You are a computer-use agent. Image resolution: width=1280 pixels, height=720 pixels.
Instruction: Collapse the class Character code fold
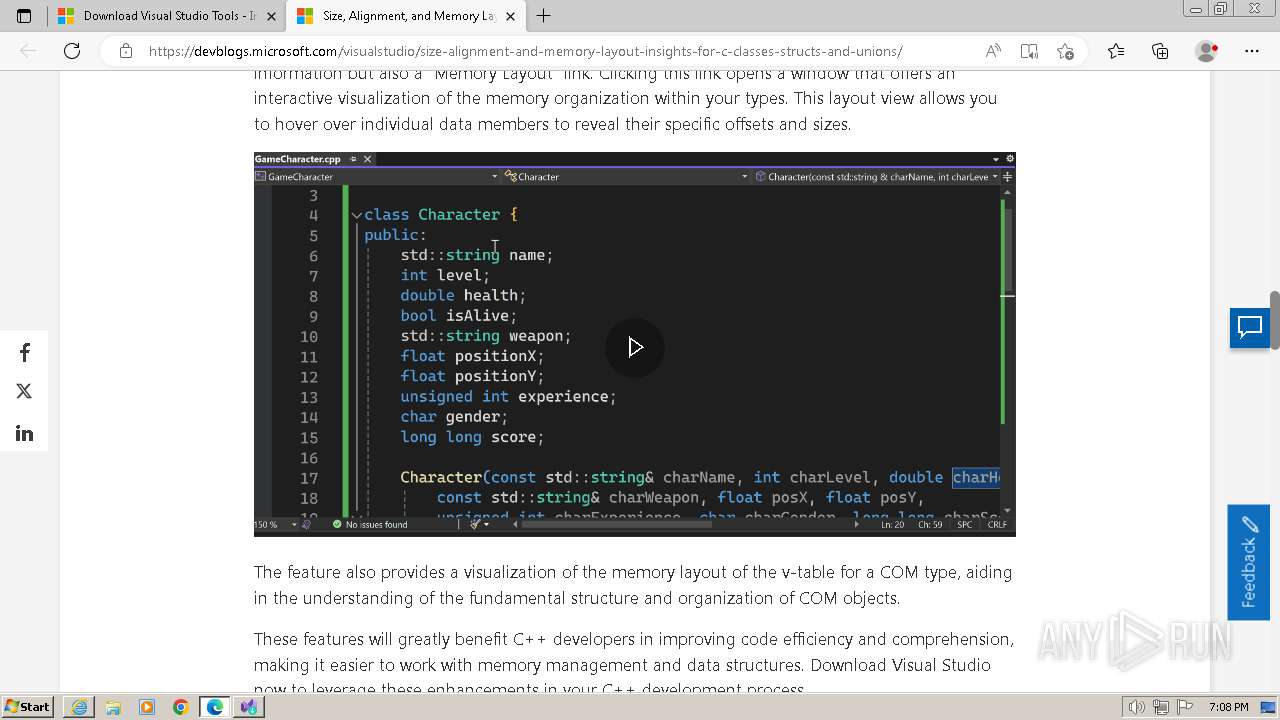(356, 215)
